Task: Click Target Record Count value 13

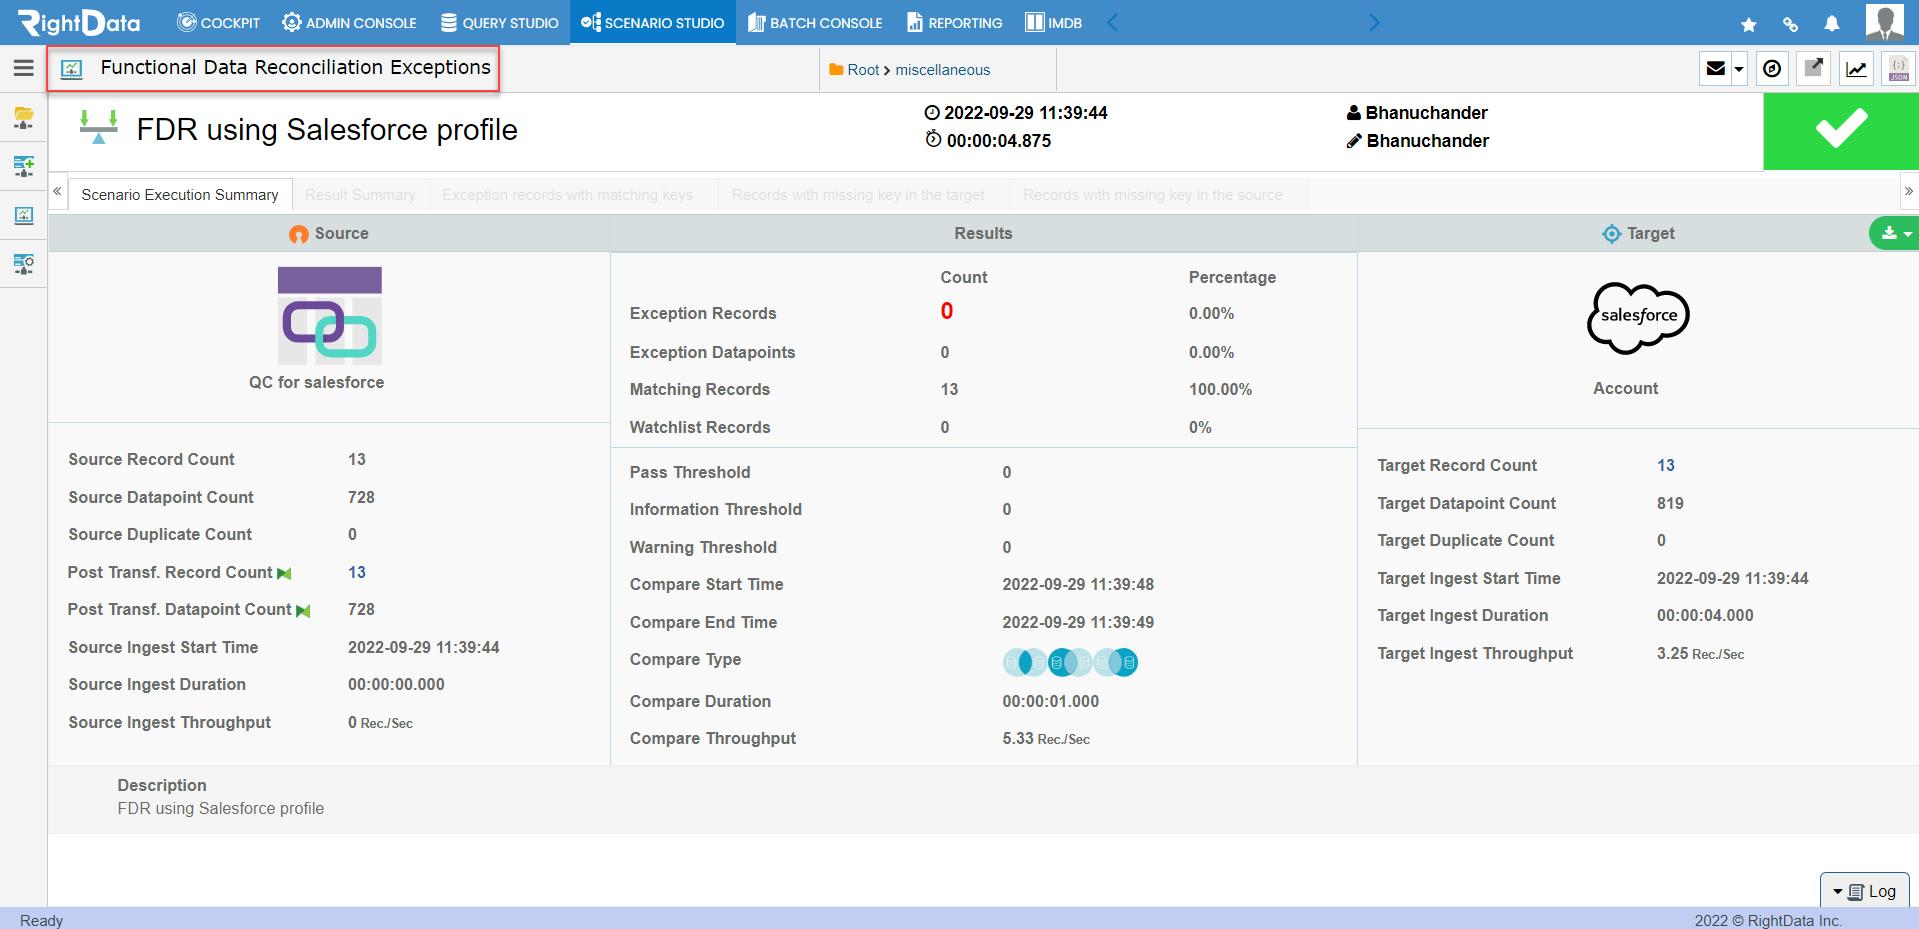Action: [1665, 465]
